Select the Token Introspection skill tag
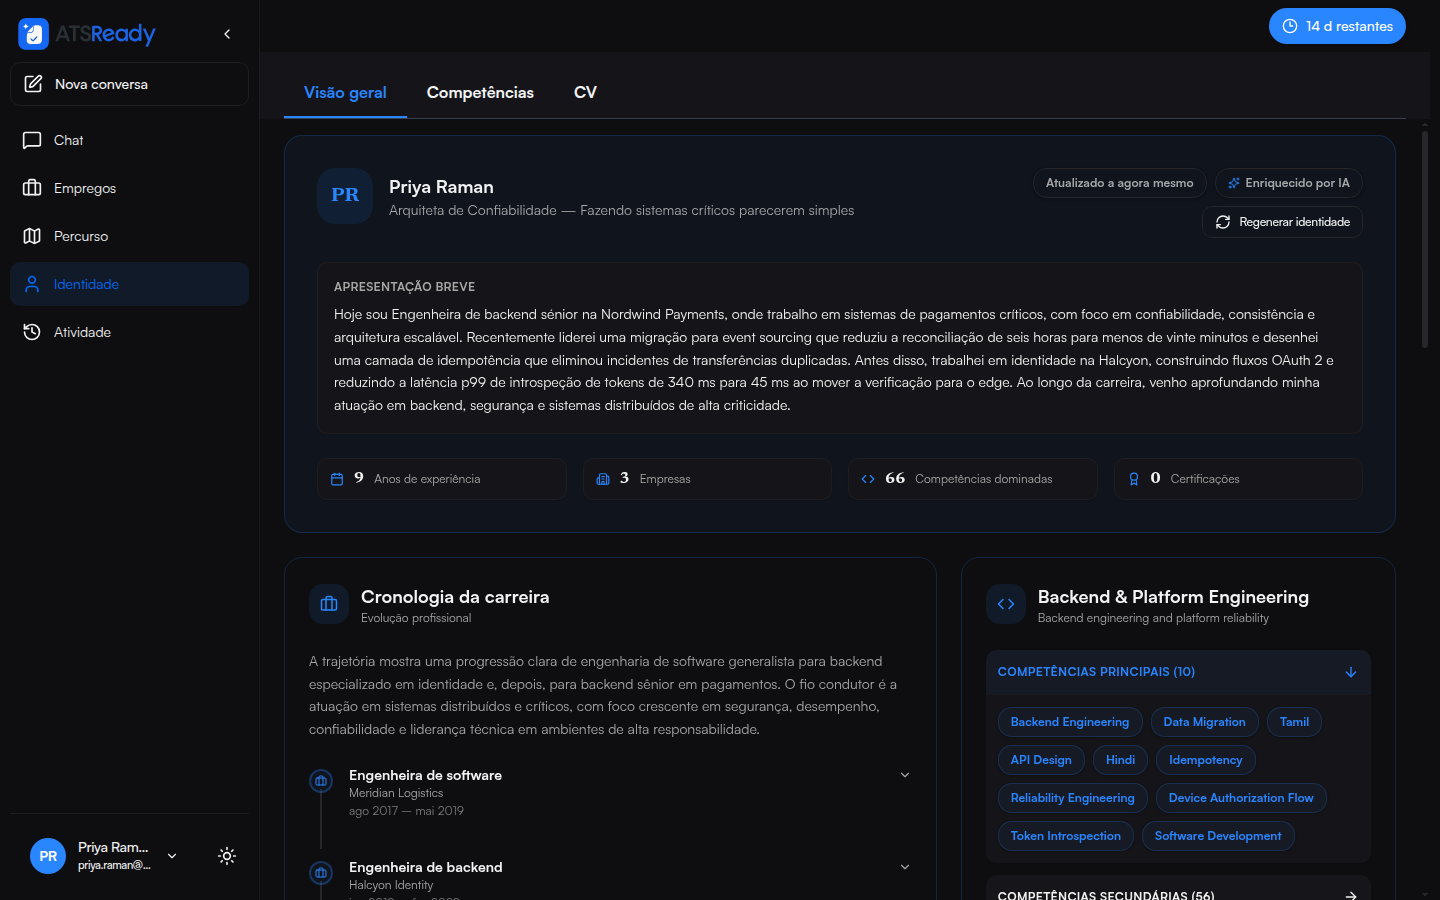Viewport: 1440px width, 900px height. point(1066,836)
